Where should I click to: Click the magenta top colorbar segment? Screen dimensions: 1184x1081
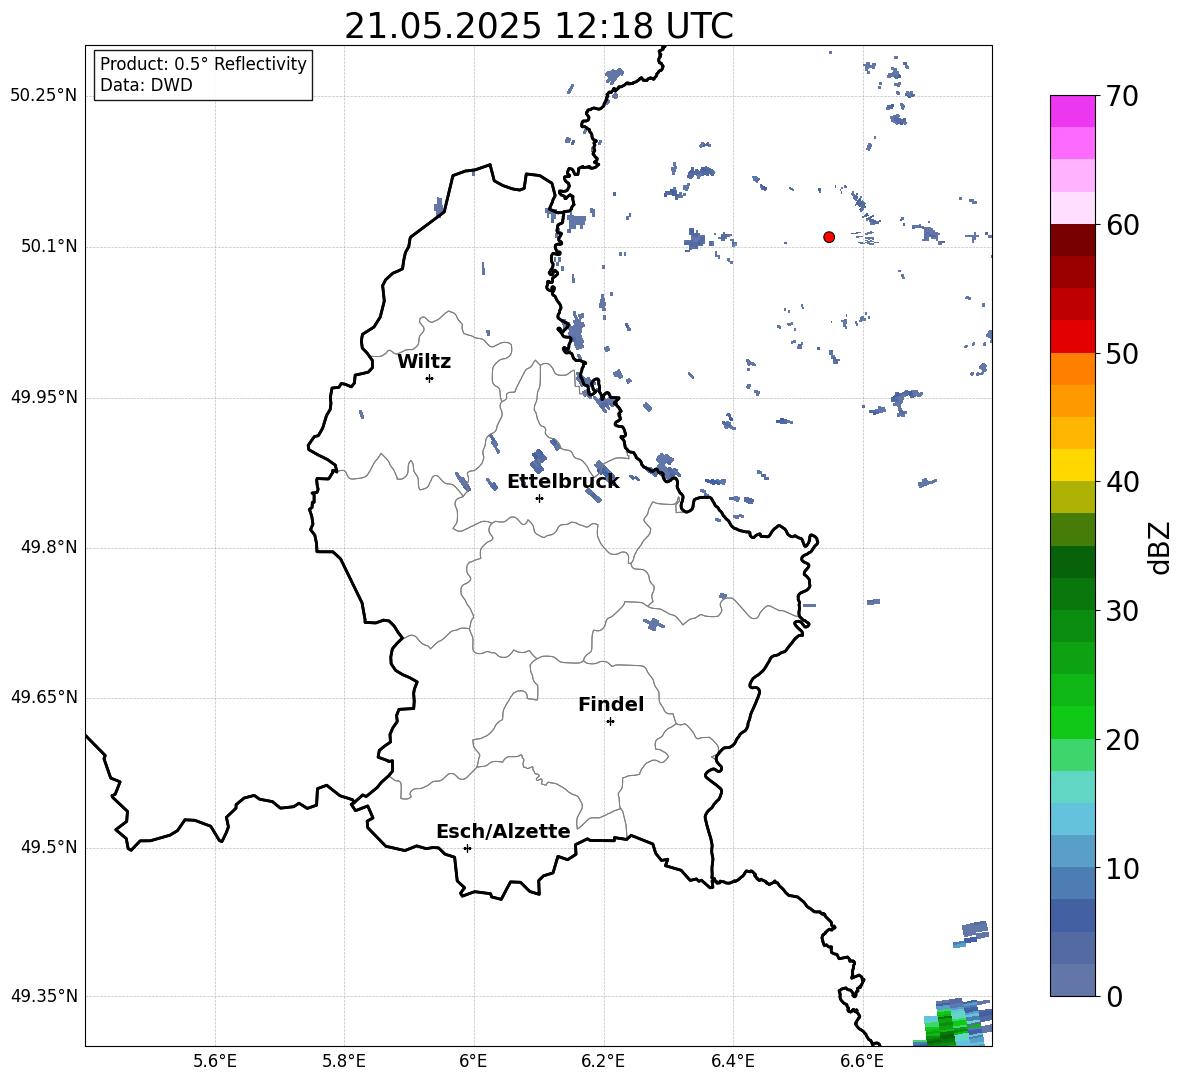[1073, 111]
